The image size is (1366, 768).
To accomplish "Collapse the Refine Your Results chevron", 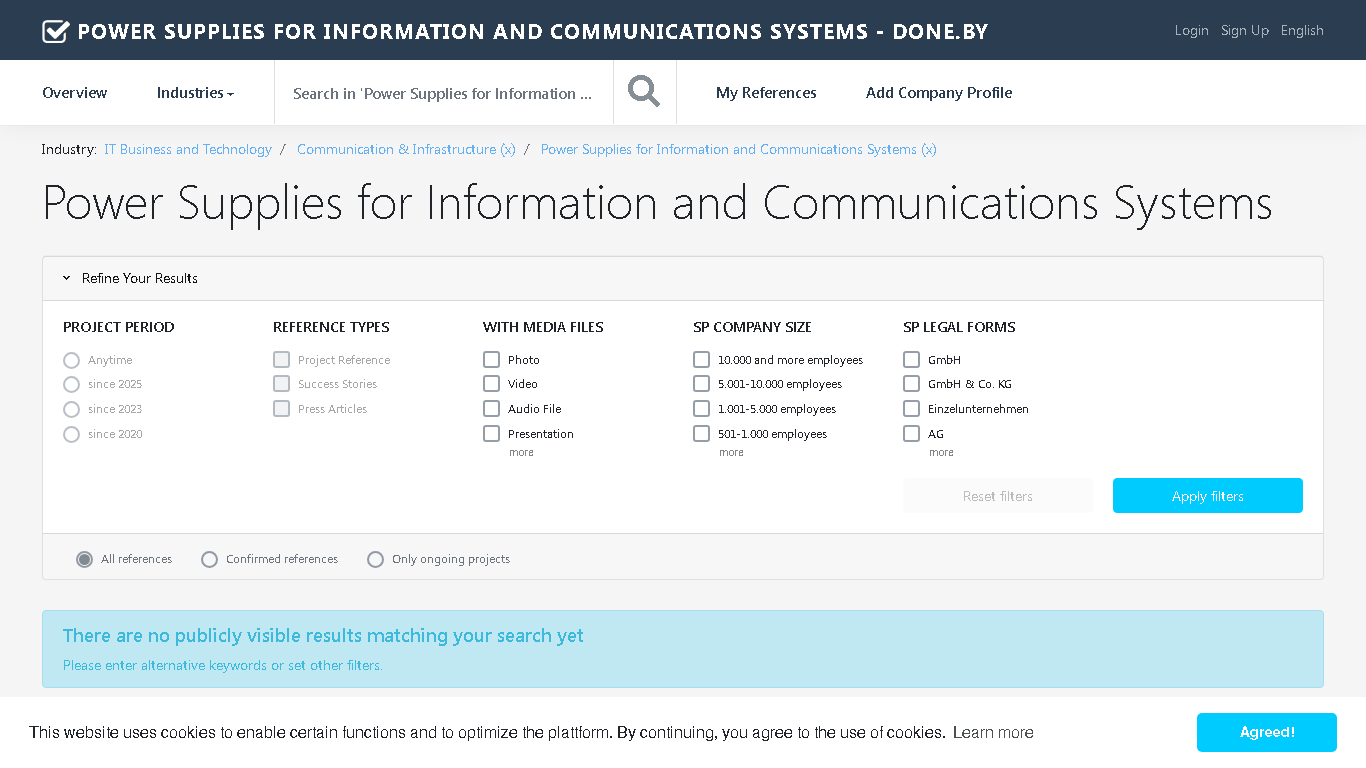I will [x=67, y=278].
